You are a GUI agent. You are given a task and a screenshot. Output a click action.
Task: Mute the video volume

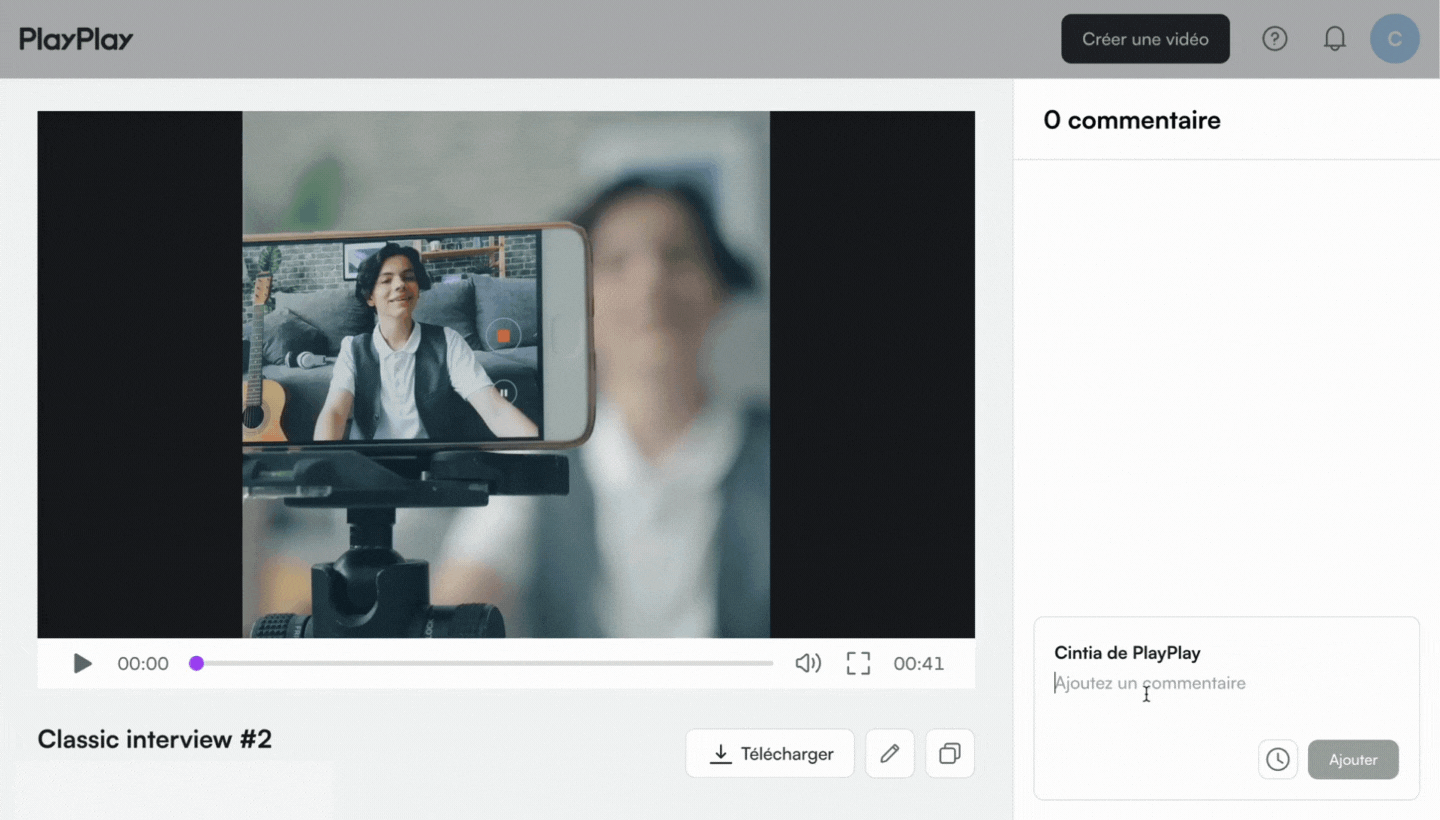click(808, 663)
